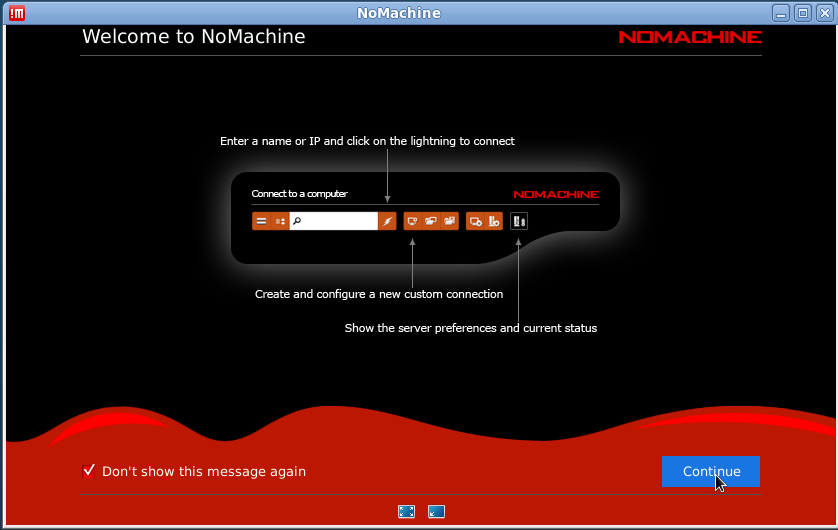Click the "Connect to a computer" label
838x530 pixels.
299,193
